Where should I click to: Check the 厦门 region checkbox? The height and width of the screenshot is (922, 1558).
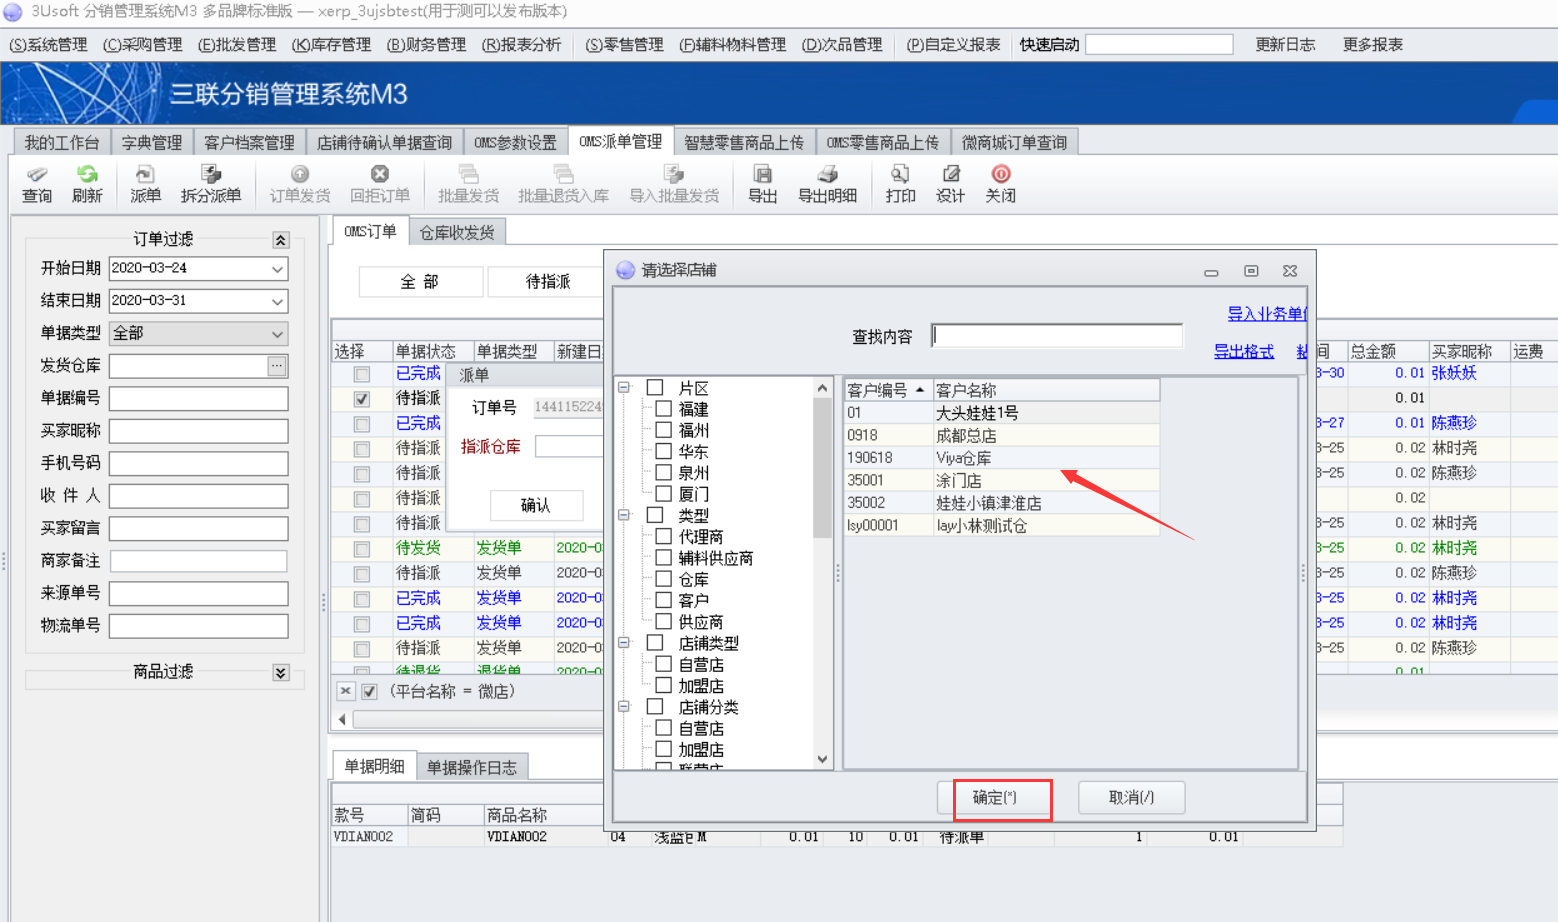(663, 493)
